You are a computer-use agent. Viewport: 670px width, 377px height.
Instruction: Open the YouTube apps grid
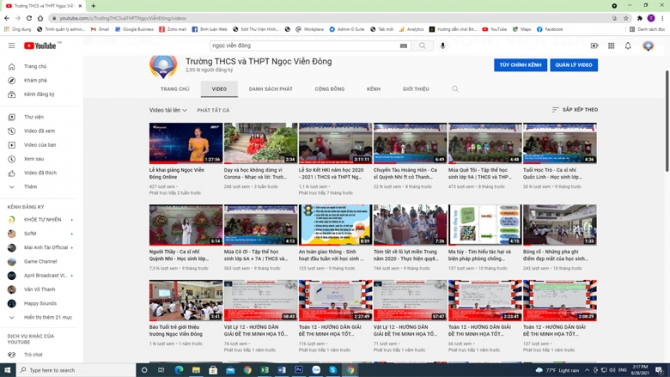(611, 46)
